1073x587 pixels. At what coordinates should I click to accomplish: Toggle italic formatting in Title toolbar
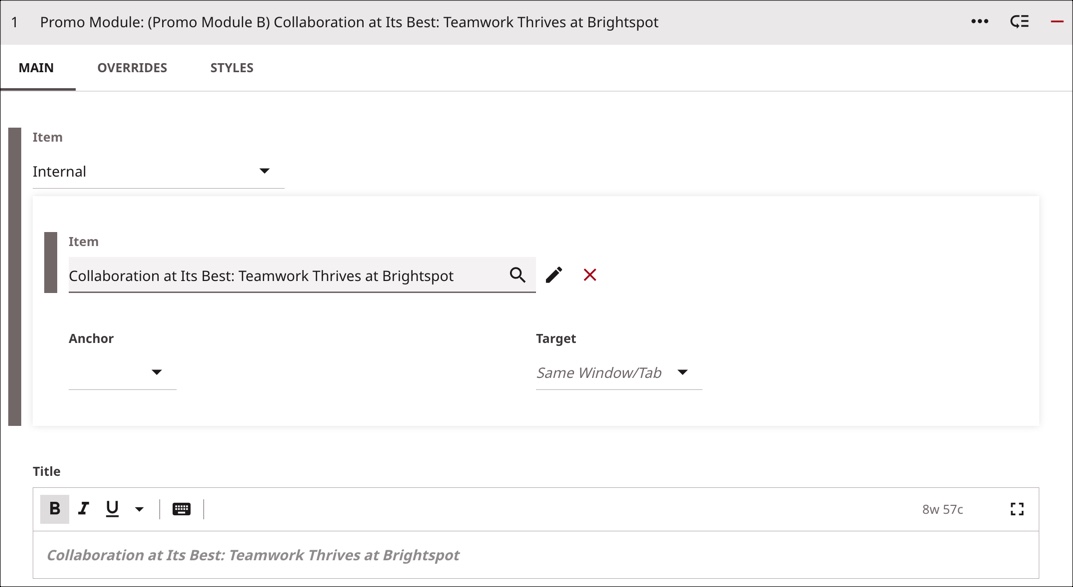[x=83, y=509]
